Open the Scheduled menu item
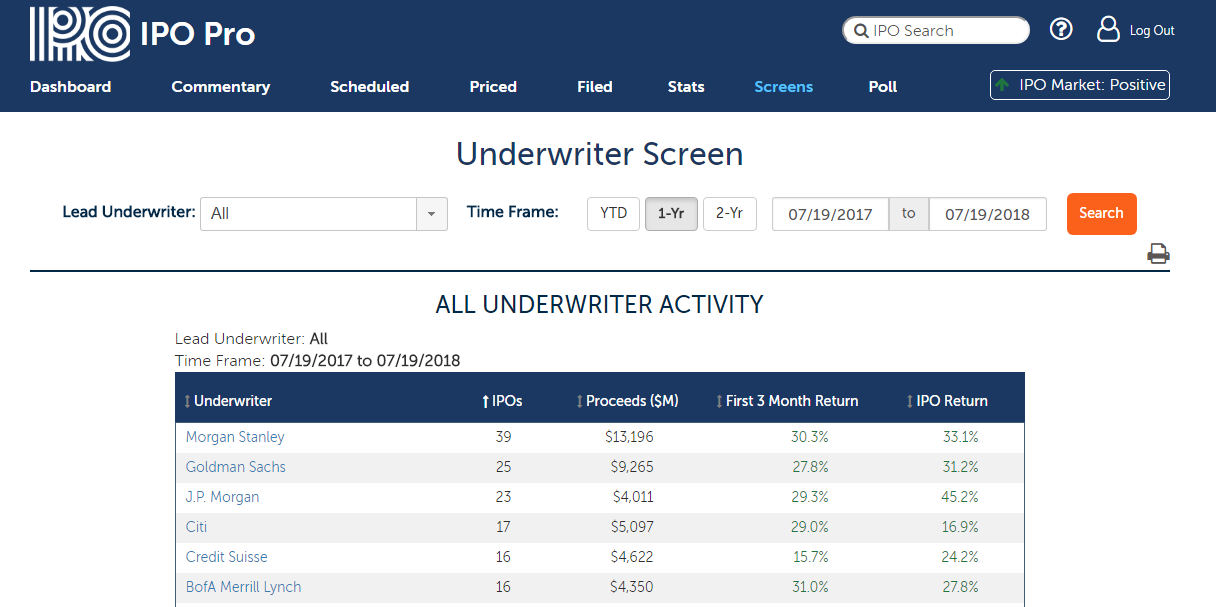 [370, 87]
